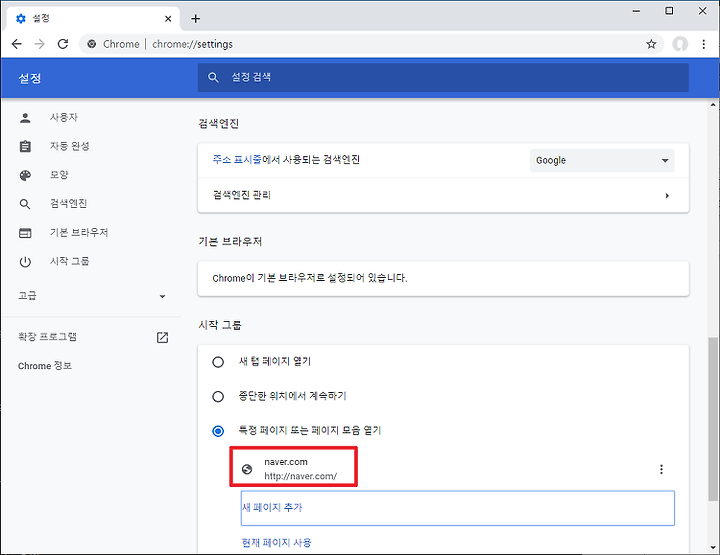Click the search icon beside 검색엔진 in sidebar

tap(25, 204)
